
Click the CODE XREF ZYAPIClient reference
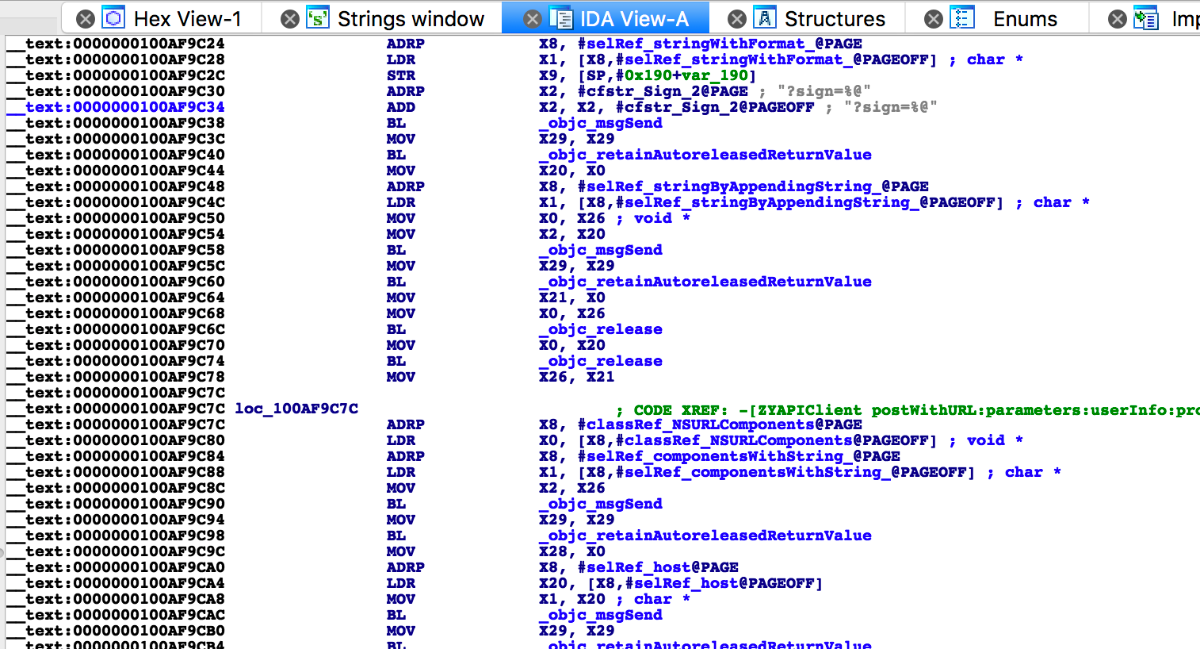[x=905, y=408]
